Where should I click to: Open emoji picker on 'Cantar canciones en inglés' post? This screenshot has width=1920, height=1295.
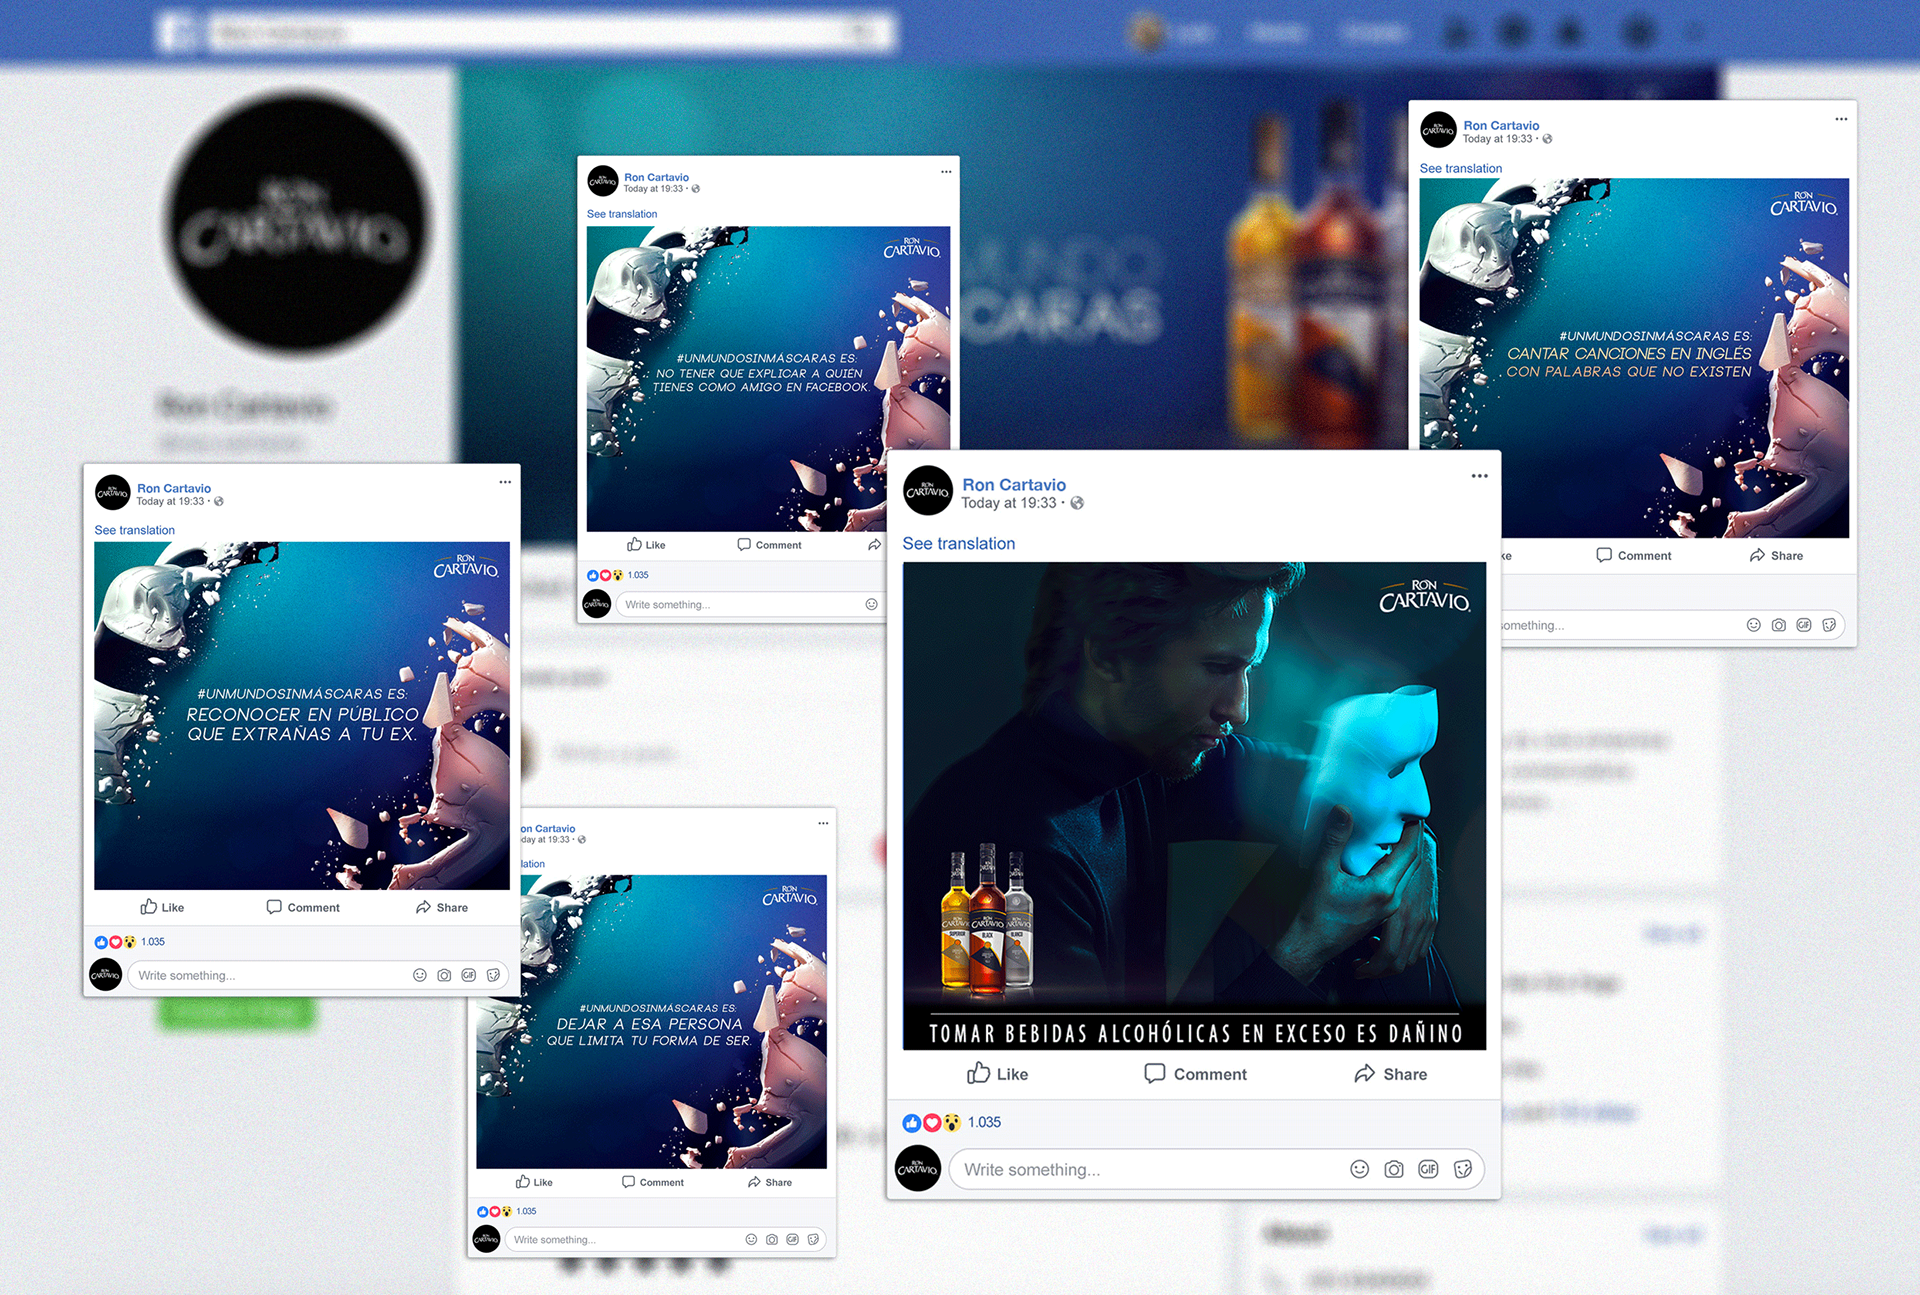click(1753, 625)
